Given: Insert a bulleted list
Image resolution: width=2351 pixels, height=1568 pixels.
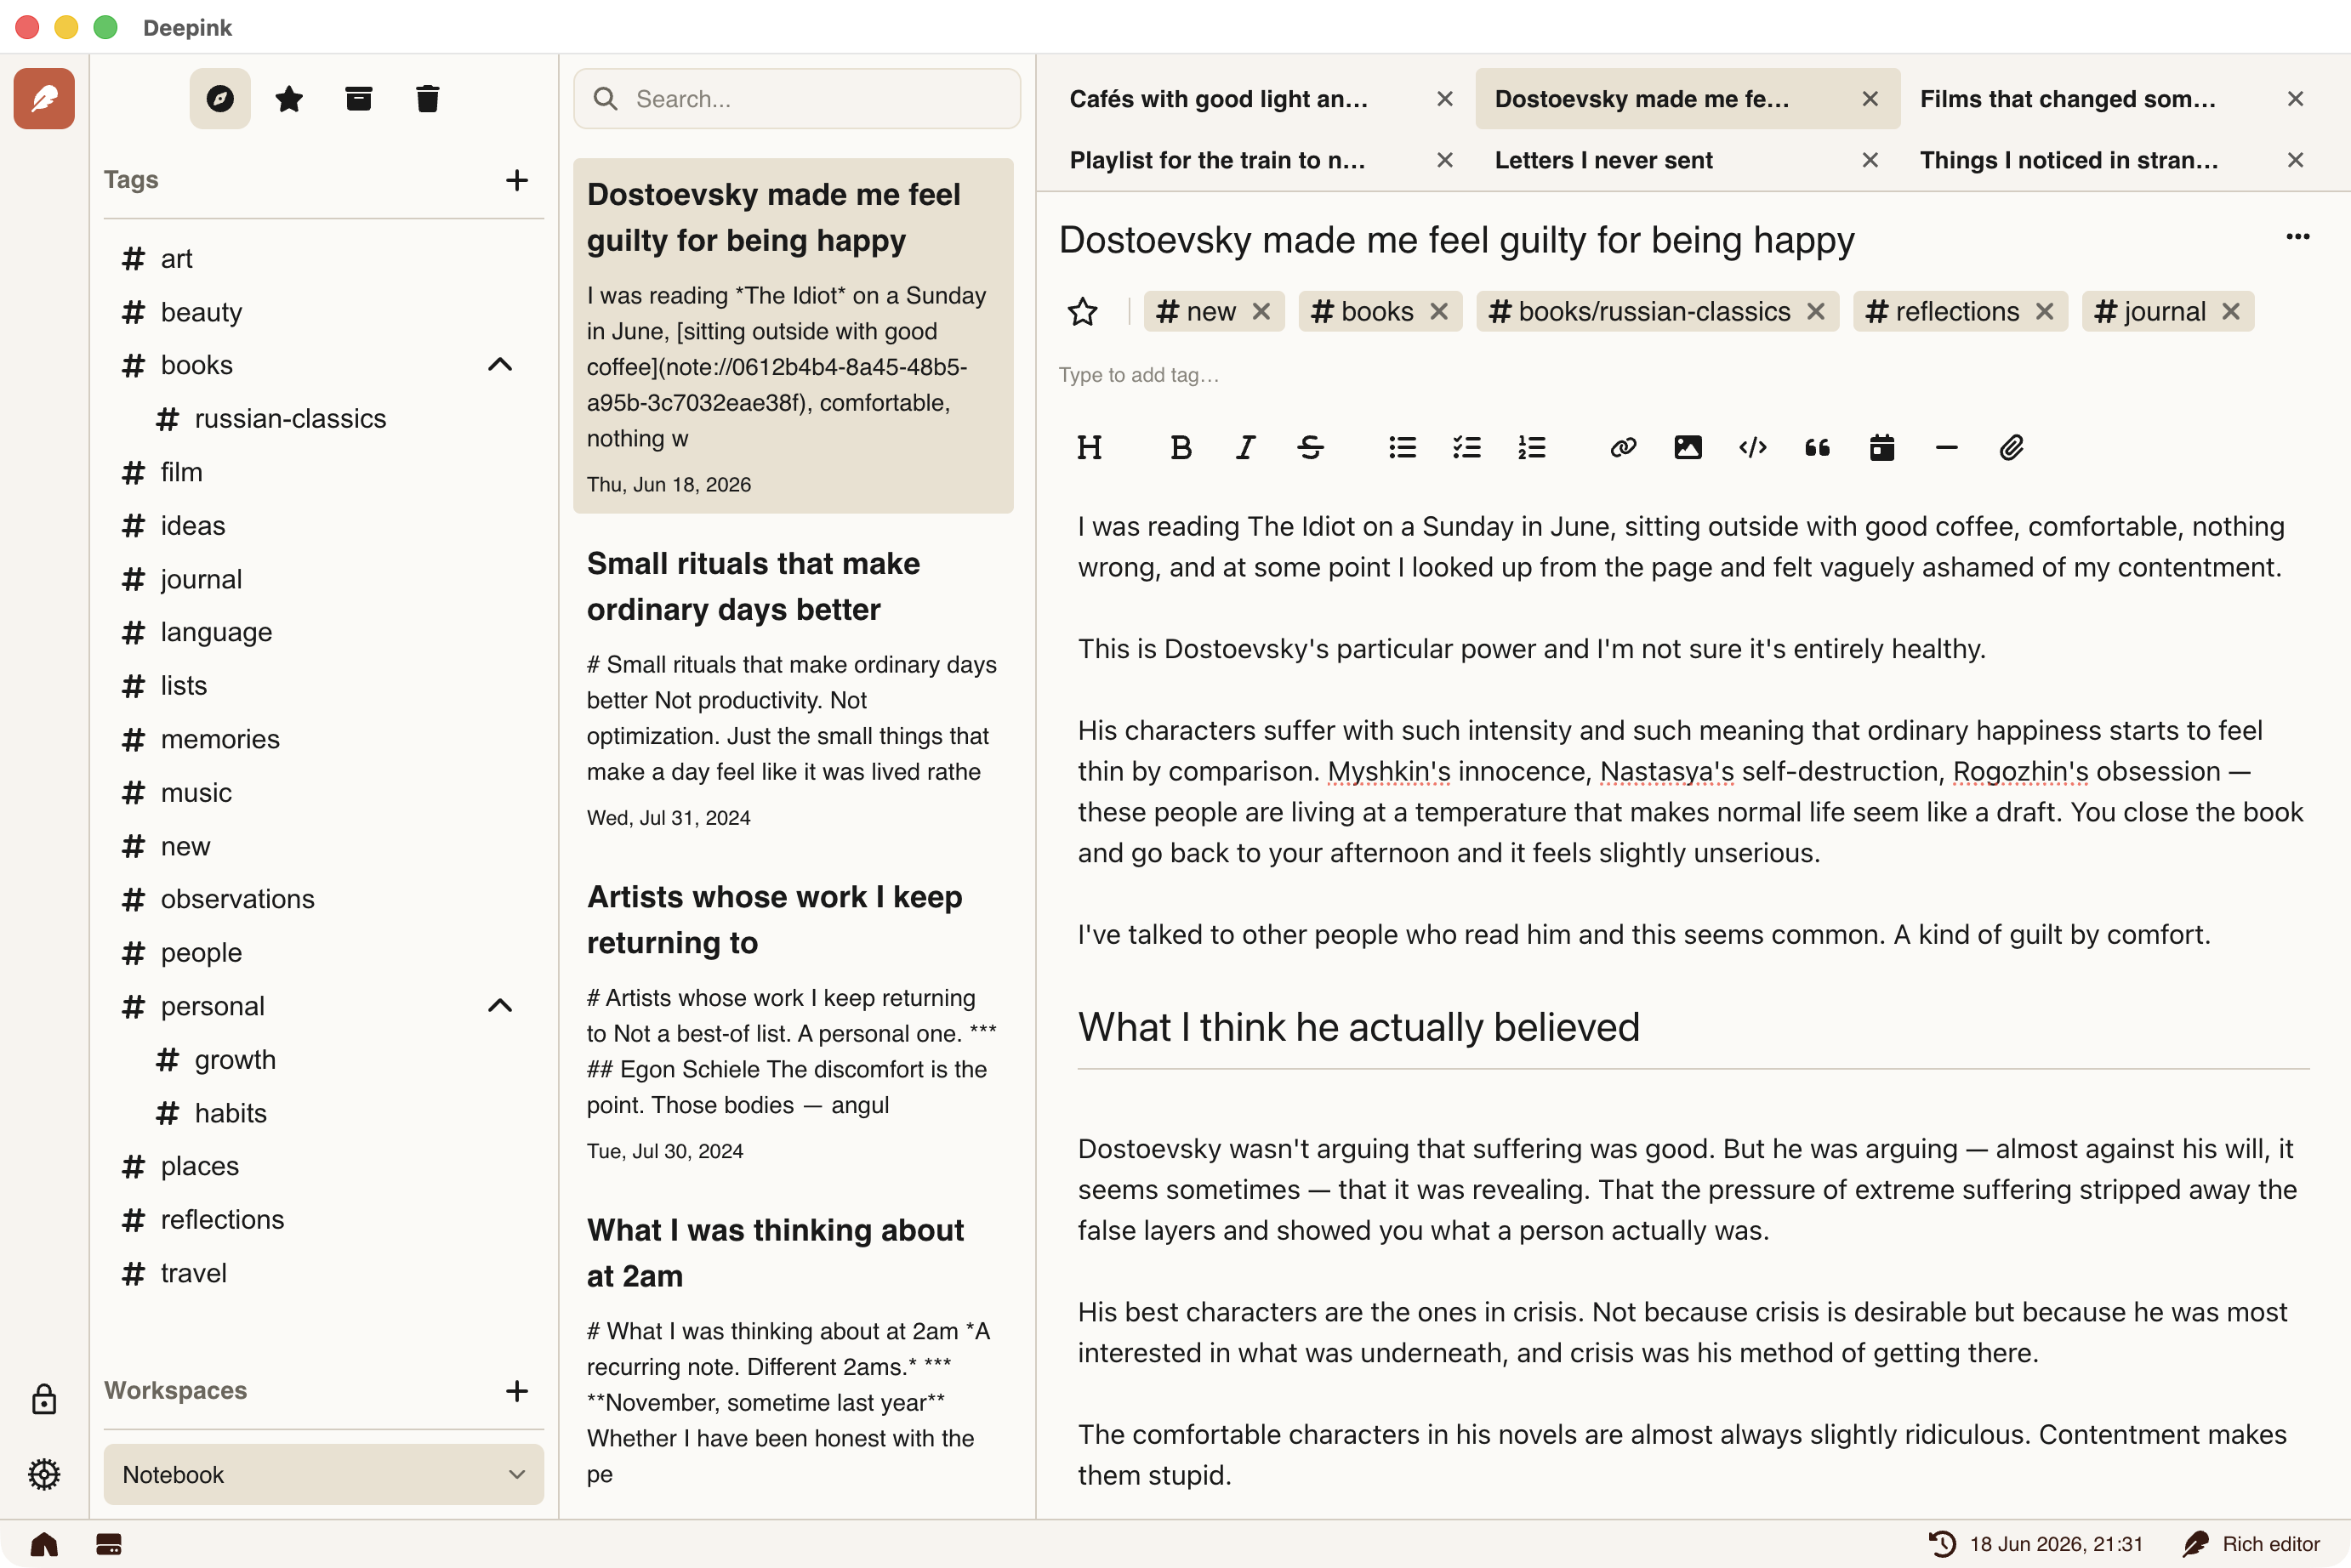Looking at the screenshot, I should click(1402, 447).
